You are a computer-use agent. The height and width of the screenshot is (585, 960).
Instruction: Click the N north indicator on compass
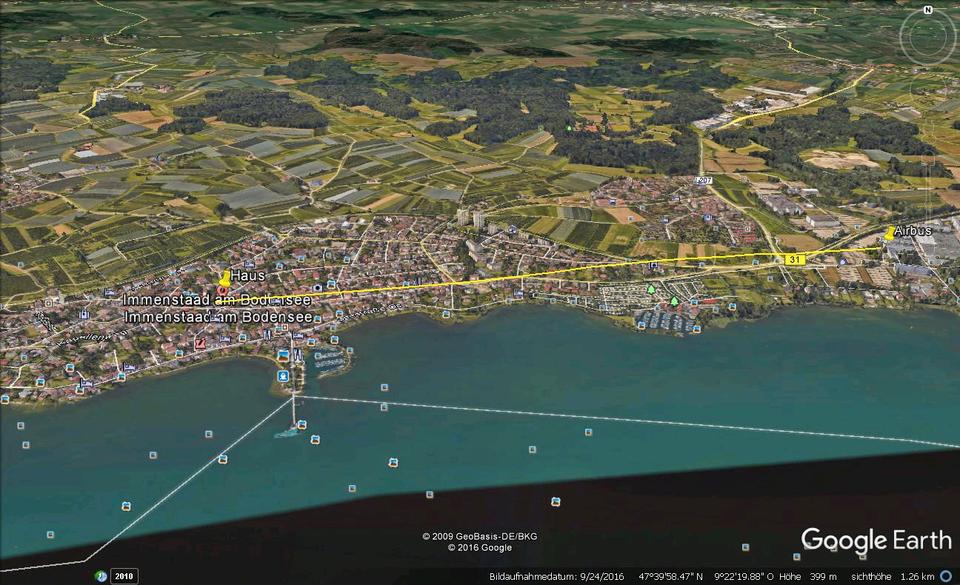pos(927,10)
